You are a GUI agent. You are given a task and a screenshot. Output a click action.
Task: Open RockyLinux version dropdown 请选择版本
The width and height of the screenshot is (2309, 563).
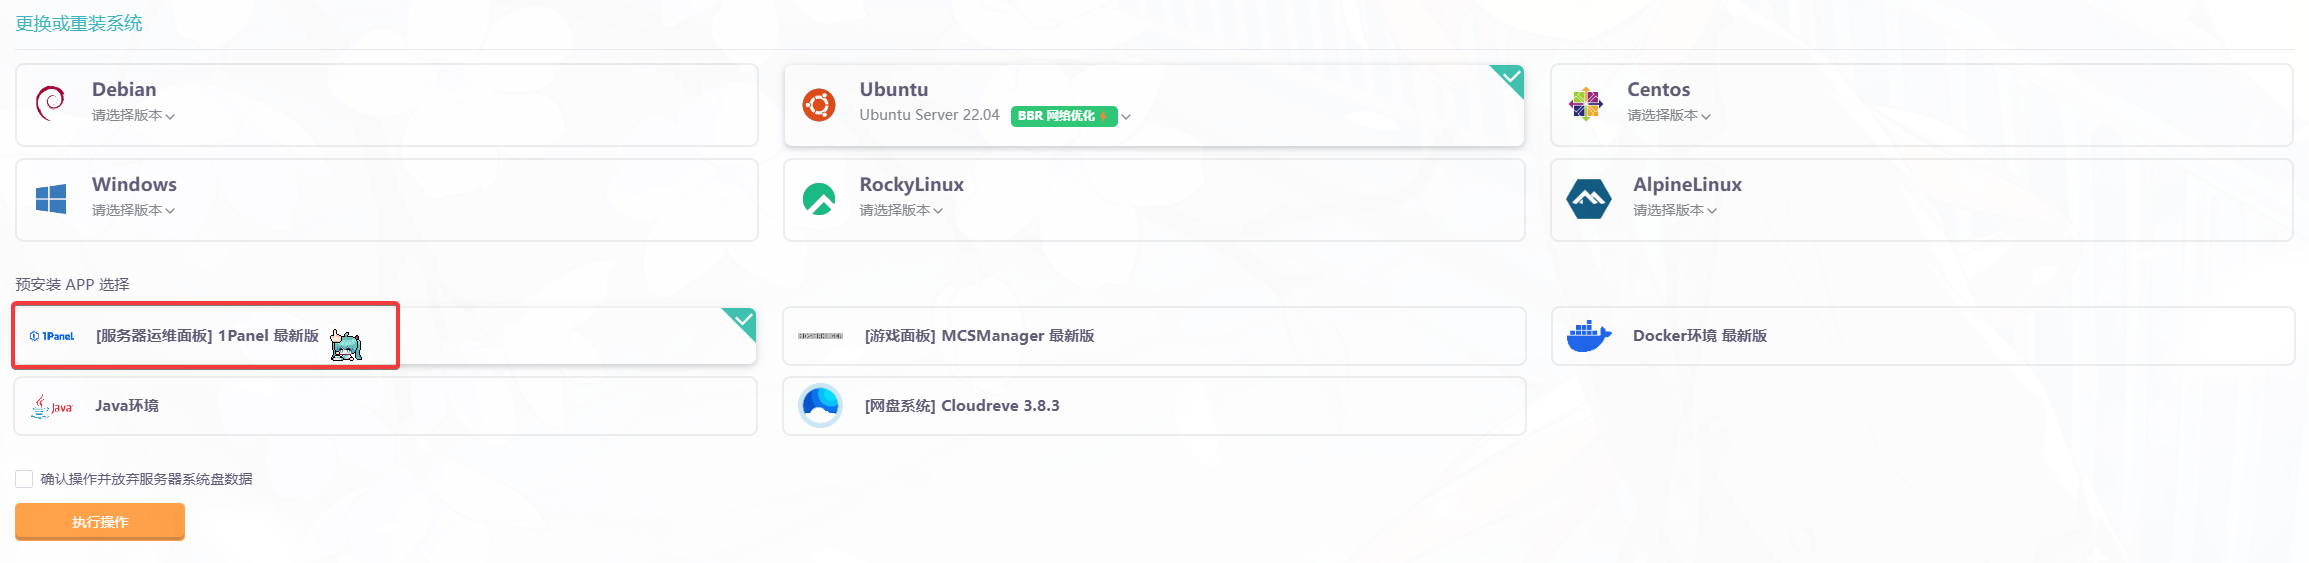click(901, 211)
